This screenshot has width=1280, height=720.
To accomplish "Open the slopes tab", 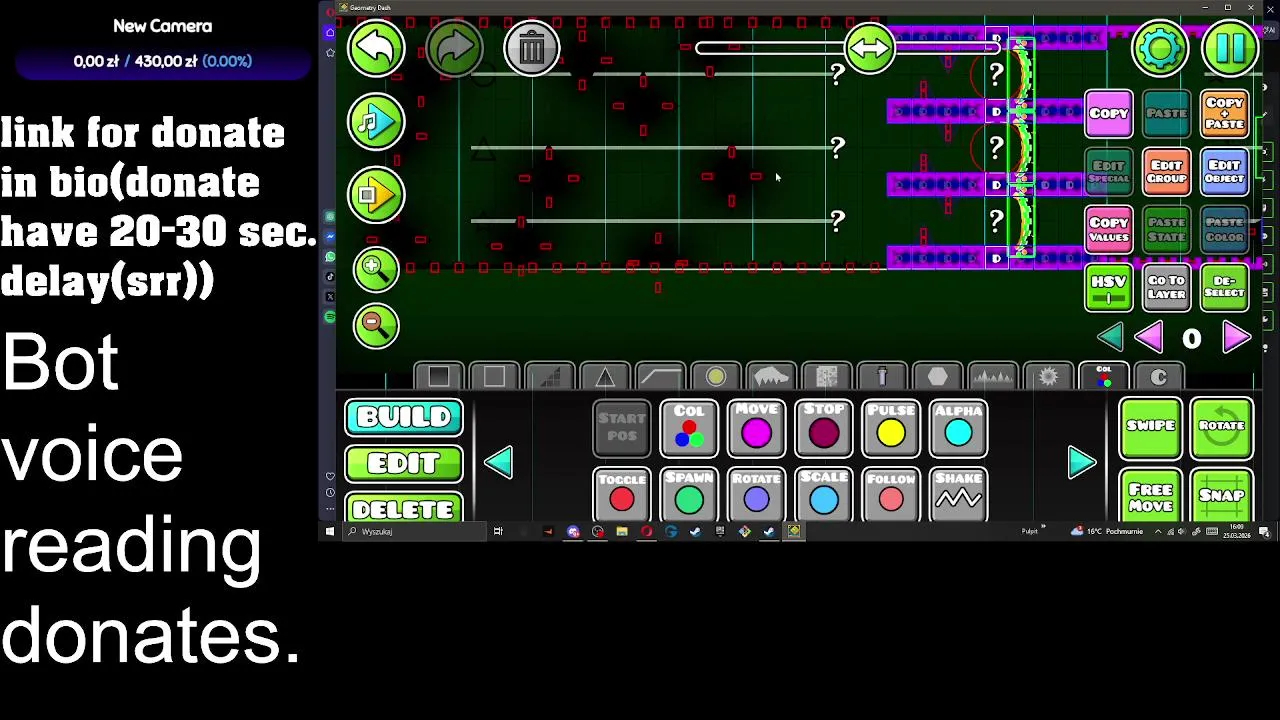I will [x=550, y=376].
